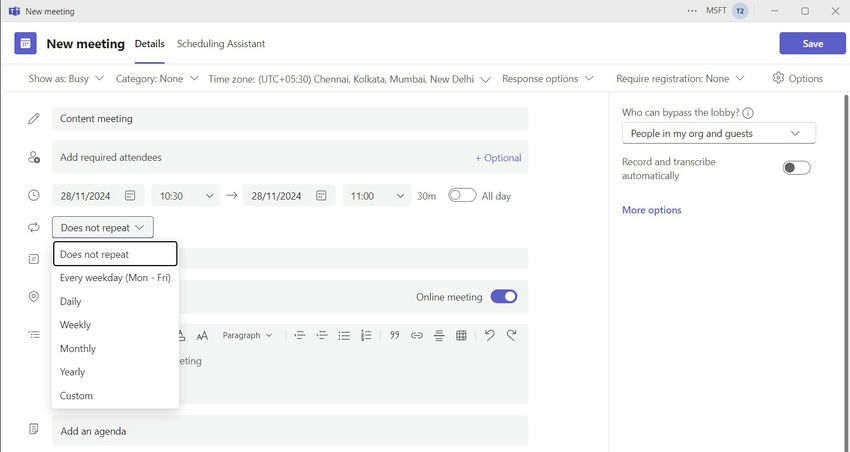Open the lobby bypass dropdown
Viewport: 850px width, 452px height.
(x=718, y=133)
